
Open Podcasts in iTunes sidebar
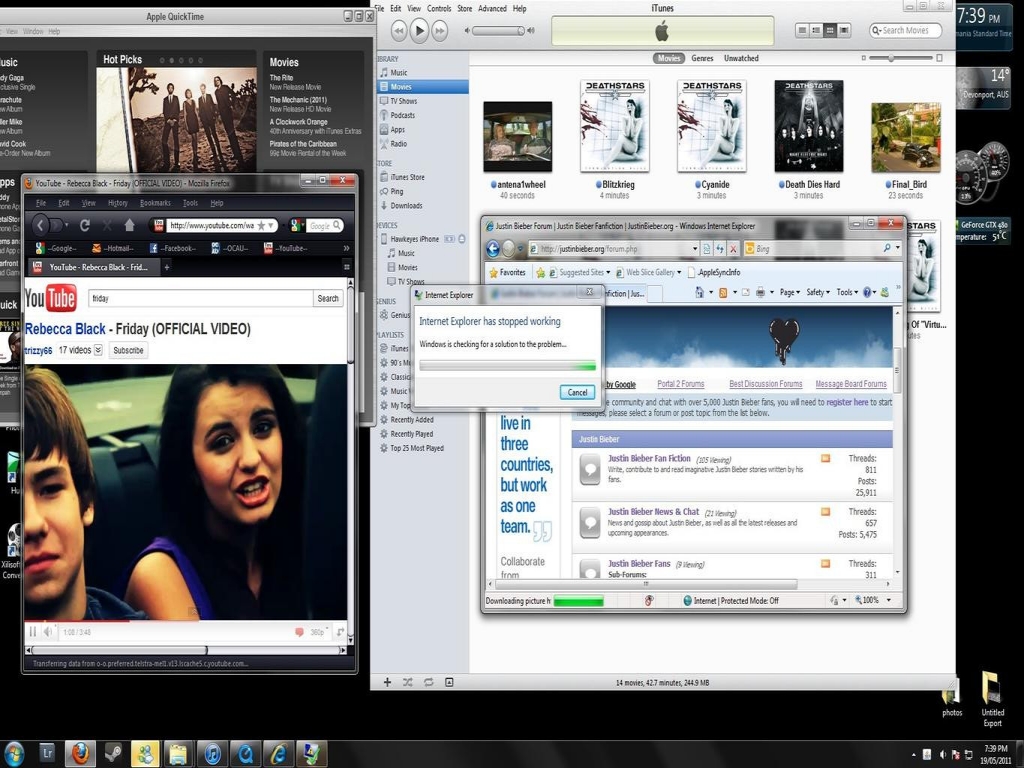coord(402,115)
